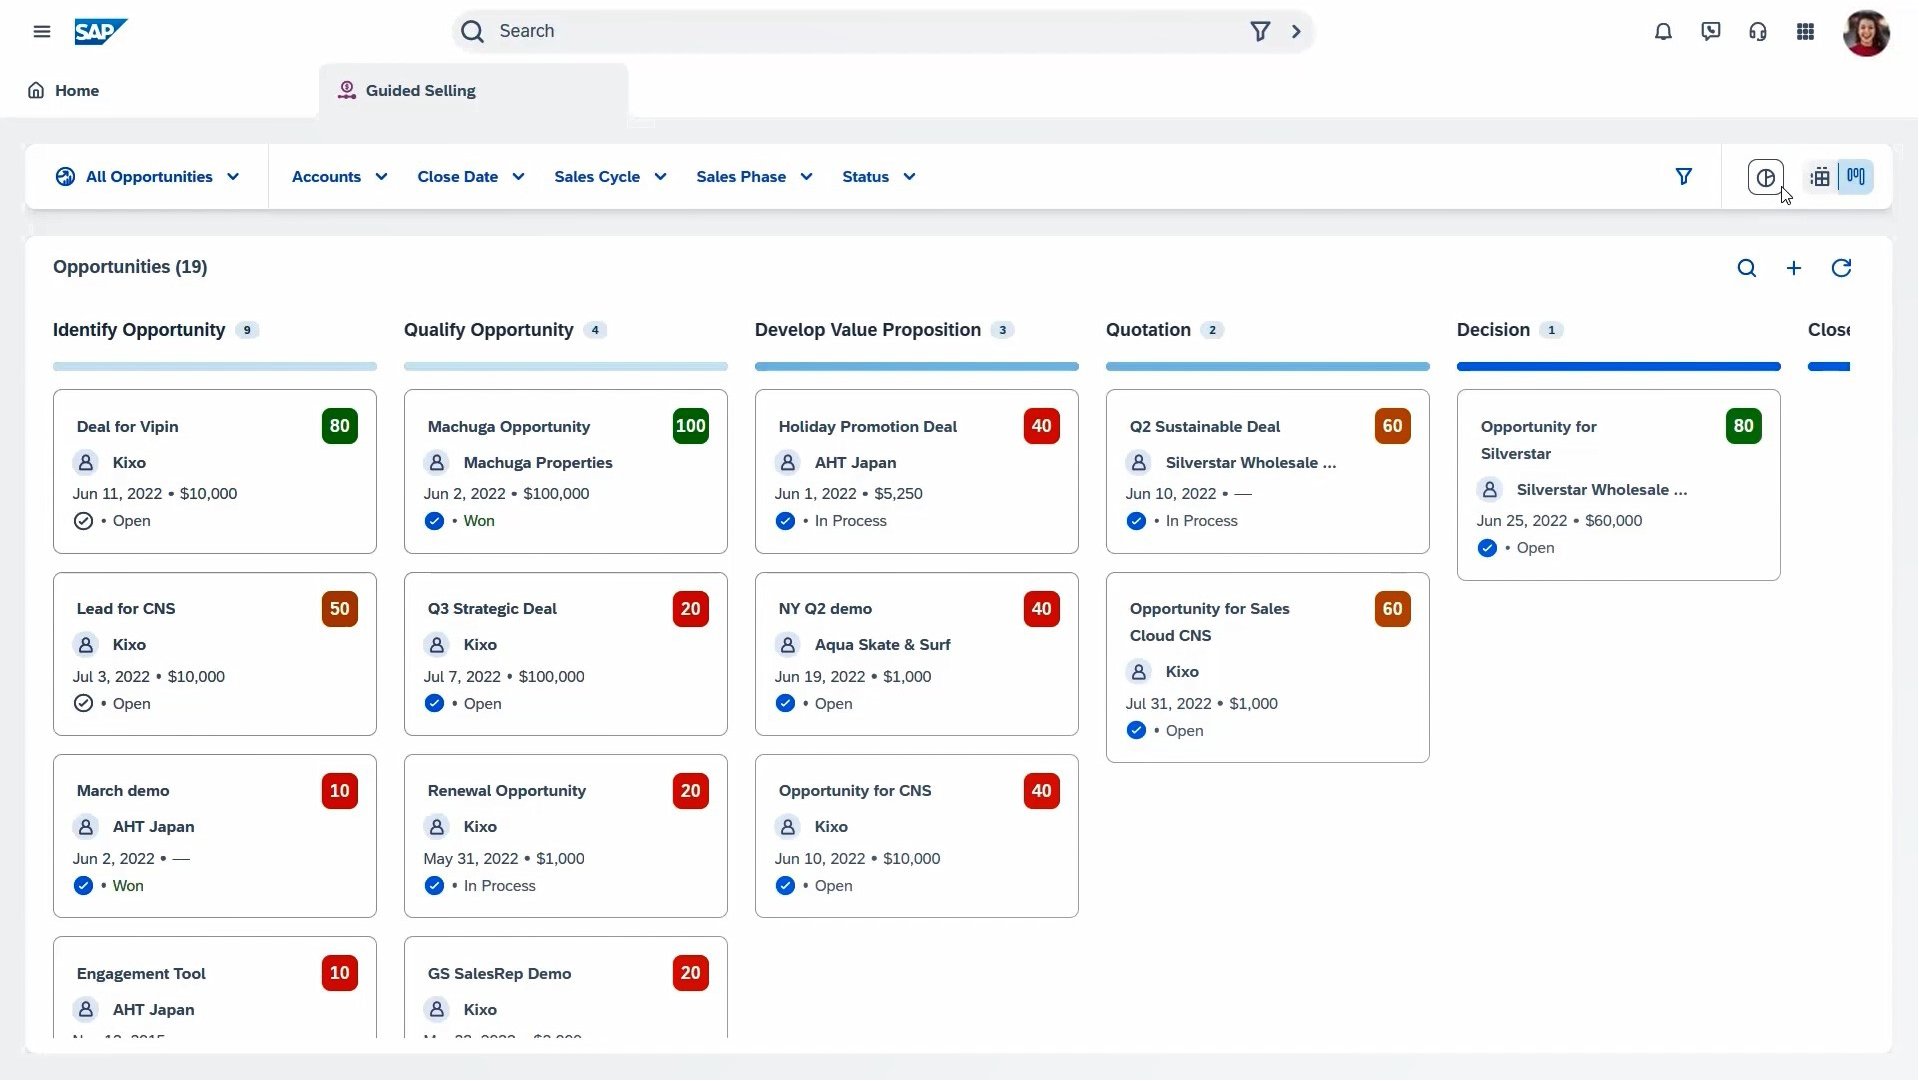Image resolution: width=1919 pixels, height=1081 pixels.
Task: Click into the top Search field
Action: (x=860, y=32)
